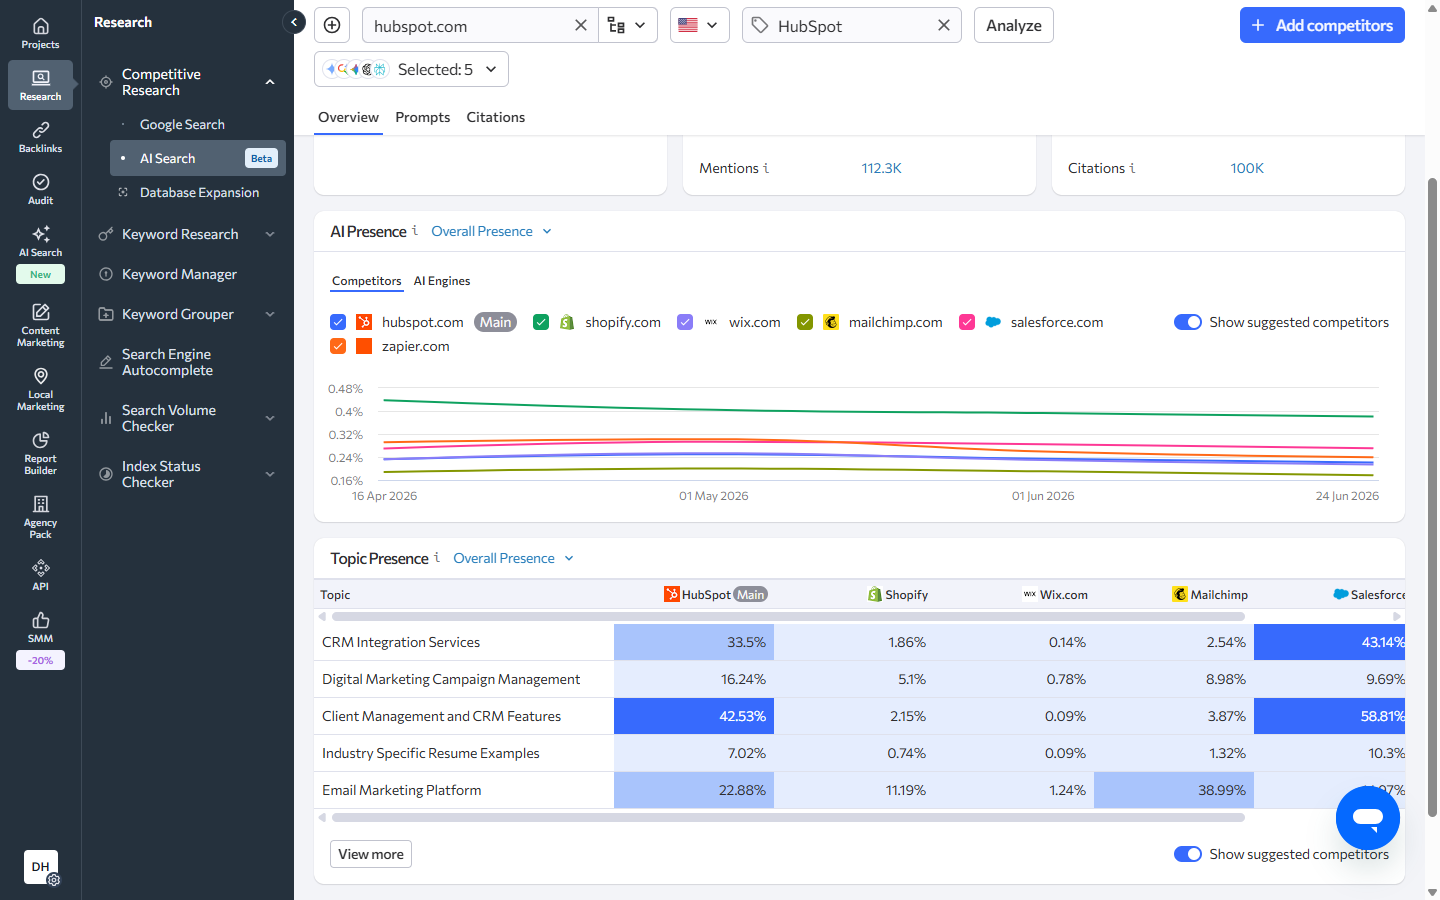Click the Mentions info icon

[766, 168]
